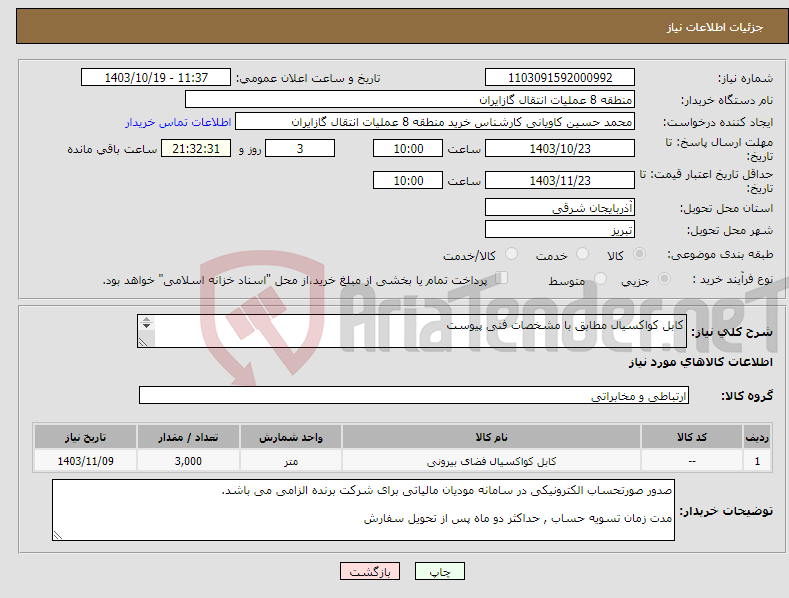Click the ردیف column header
The width and height of the screenshot is (789, 598).
coord(757,437)
